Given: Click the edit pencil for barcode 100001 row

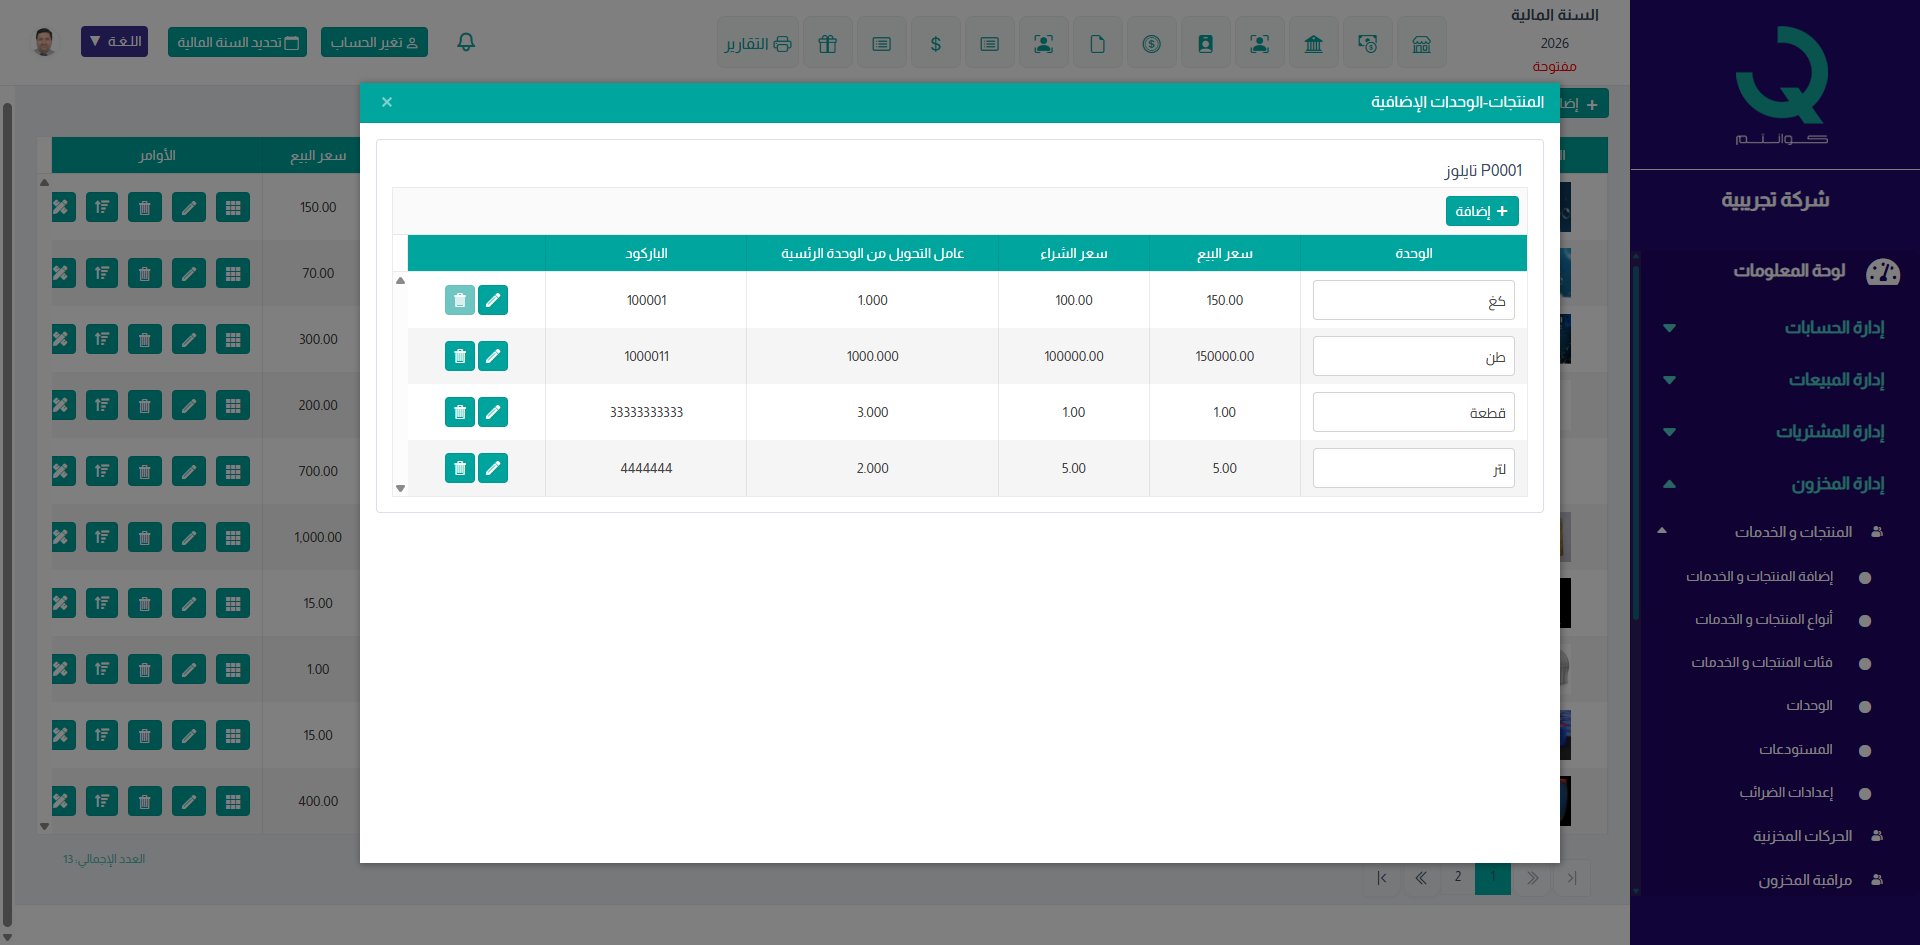Looking at the screenshot, I should [x=493, y=300].
